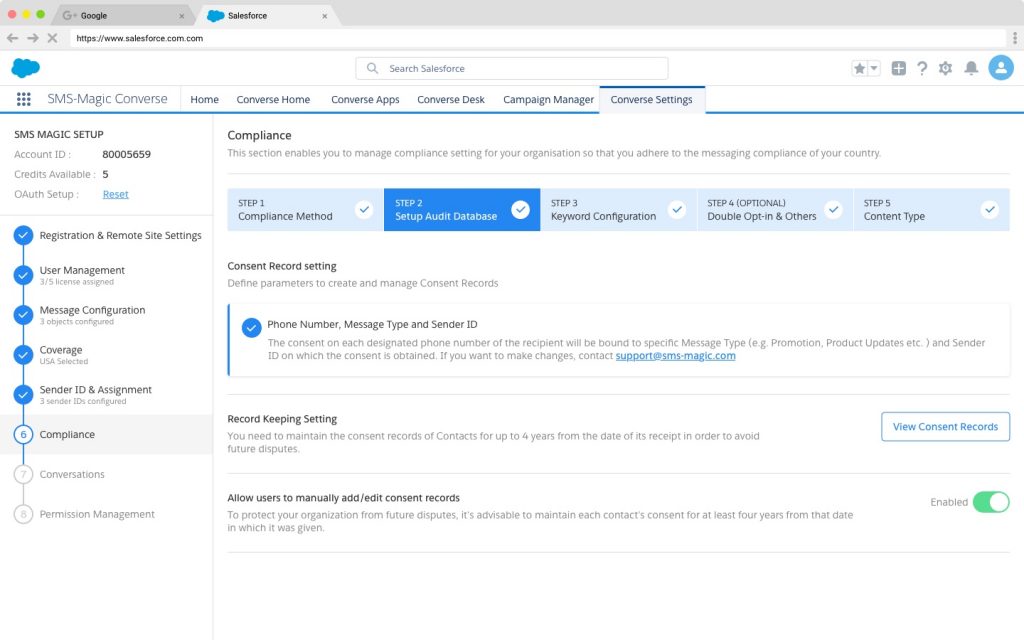Close the Google browser tab
Image resolution: width=1024 pixels, height=640 pixels.
pyautogui.click(x=182, y=16)
